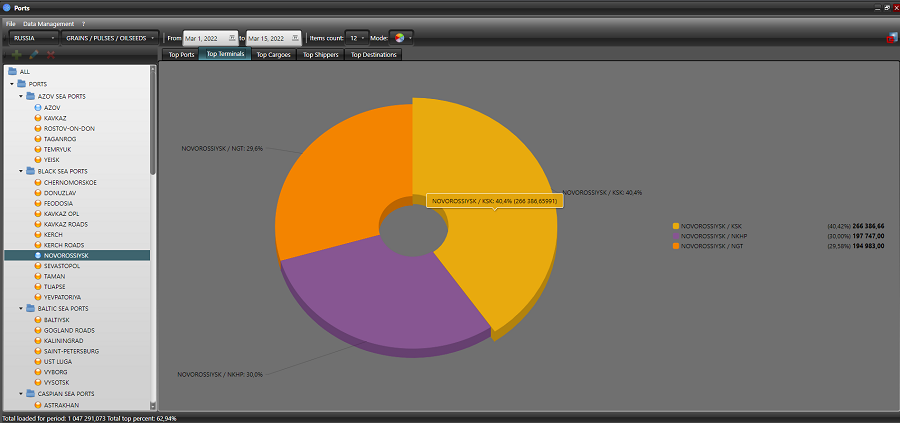Click the NOVOROSSIYSK / NKHP: 30,0% chart label

click(220, 374)
